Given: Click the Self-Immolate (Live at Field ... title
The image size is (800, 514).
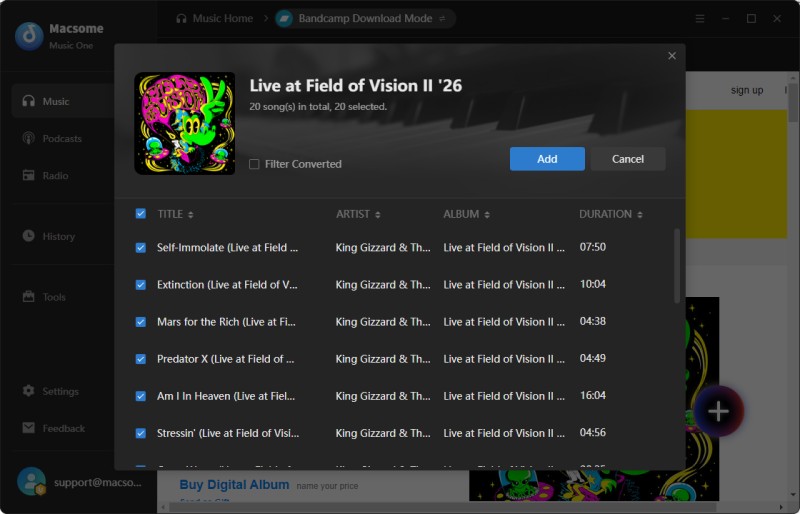Looking at the screenshot, I should (228, 248).
